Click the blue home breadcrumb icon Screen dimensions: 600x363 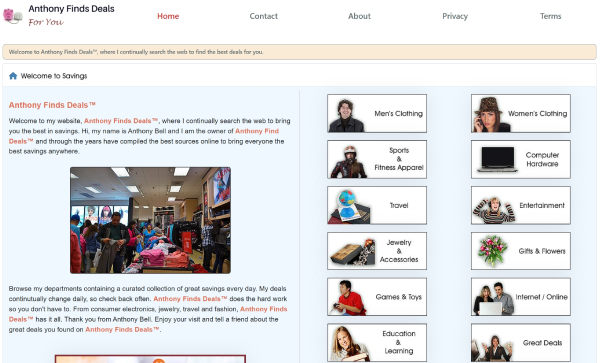click(13, 76)
